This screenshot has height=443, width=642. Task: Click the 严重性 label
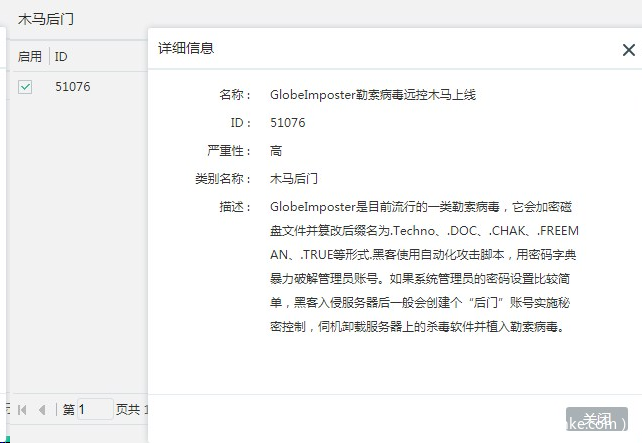(x=228, y=151)
